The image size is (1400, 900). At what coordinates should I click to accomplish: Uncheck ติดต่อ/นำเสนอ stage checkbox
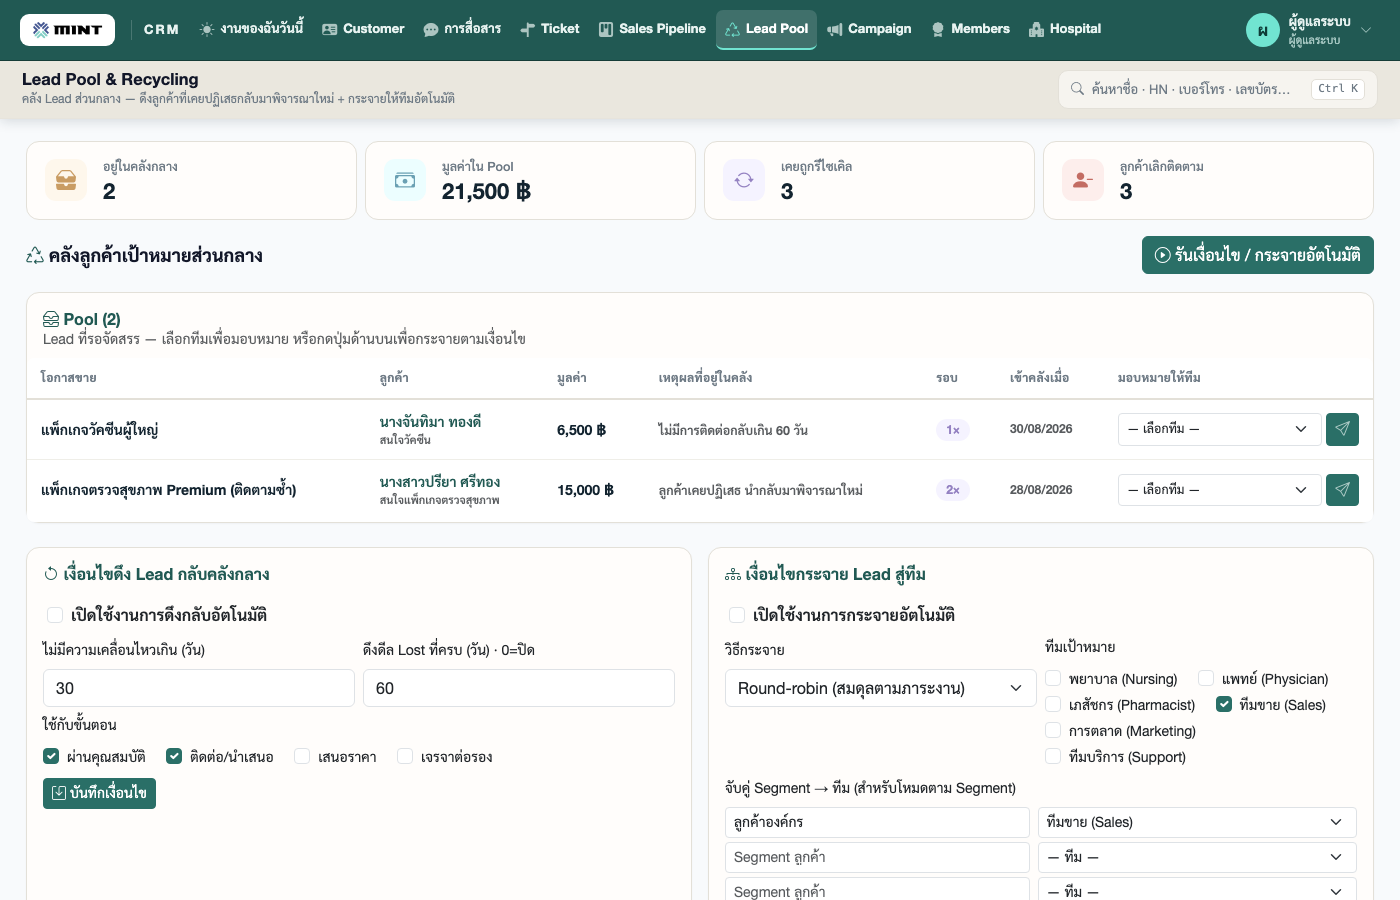click(174, 756)
